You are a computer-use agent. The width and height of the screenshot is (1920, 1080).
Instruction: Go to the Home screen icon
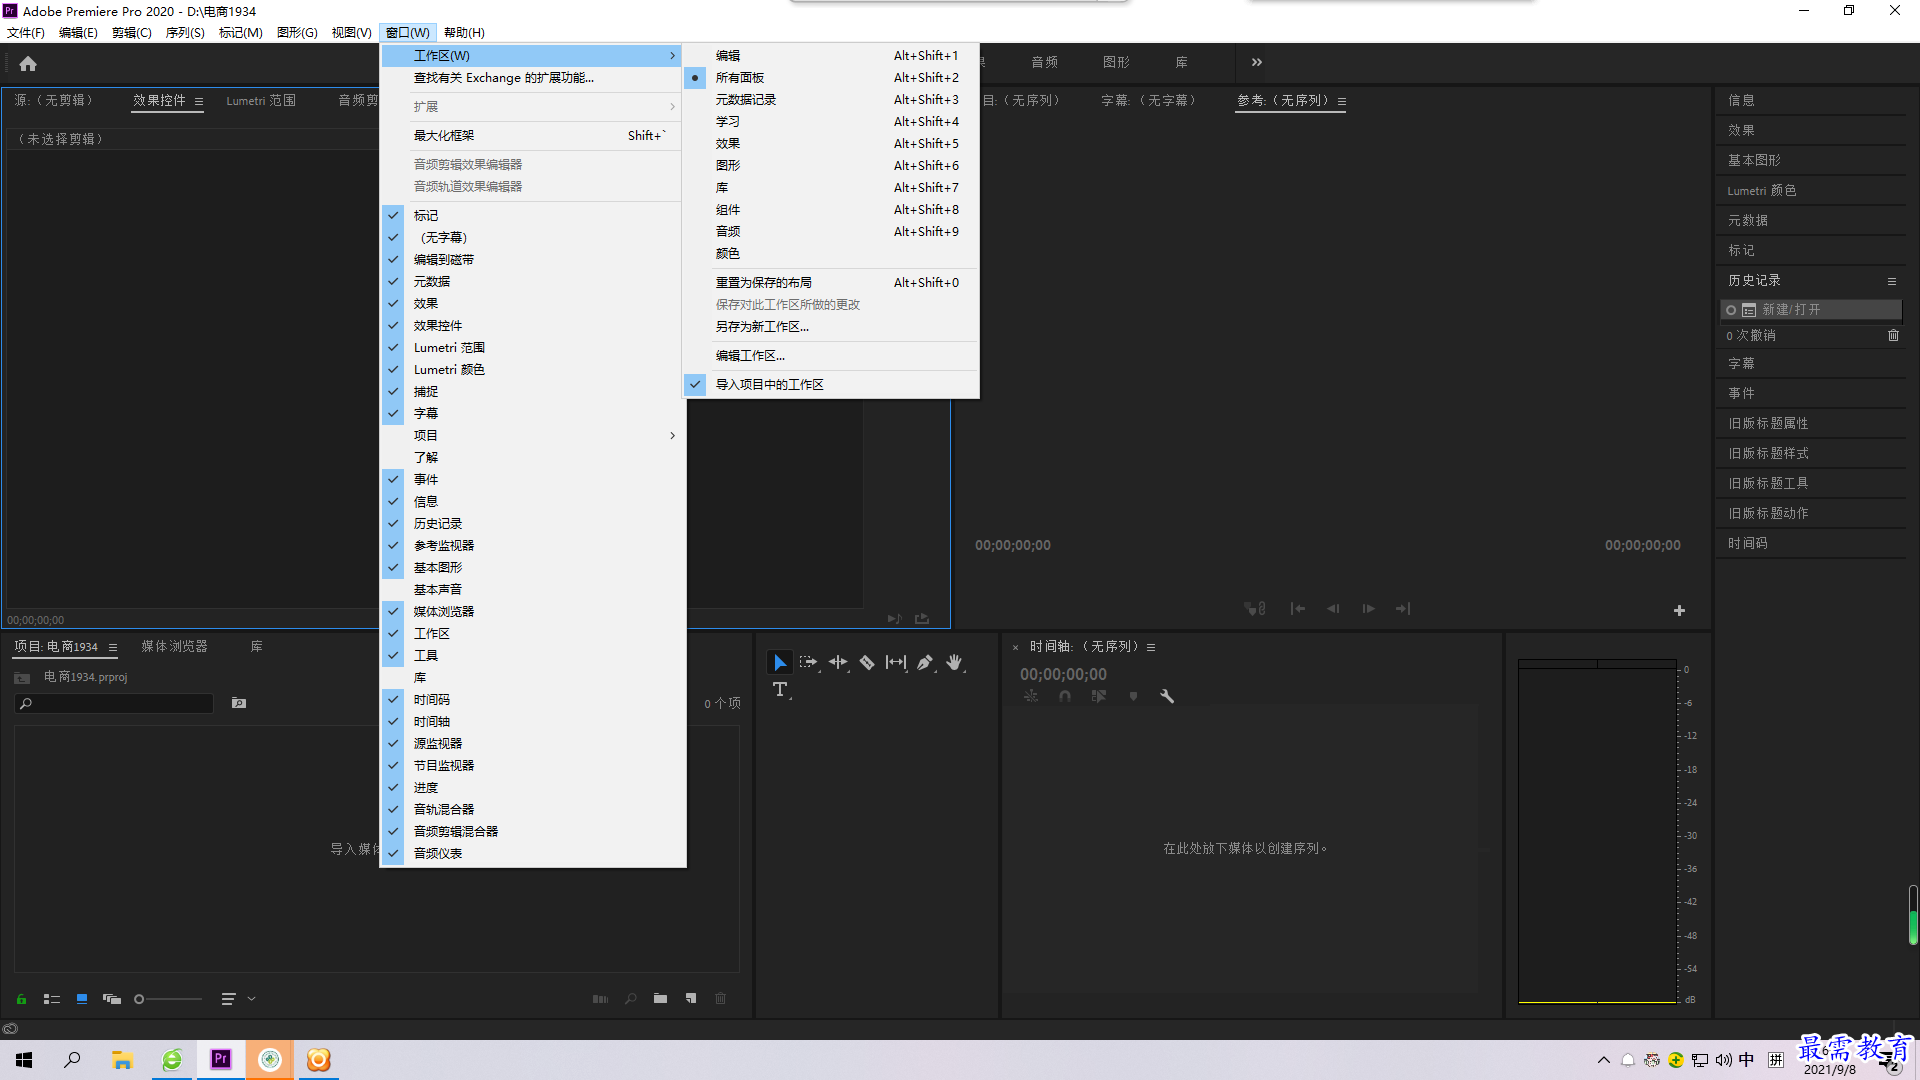point(28,64)
